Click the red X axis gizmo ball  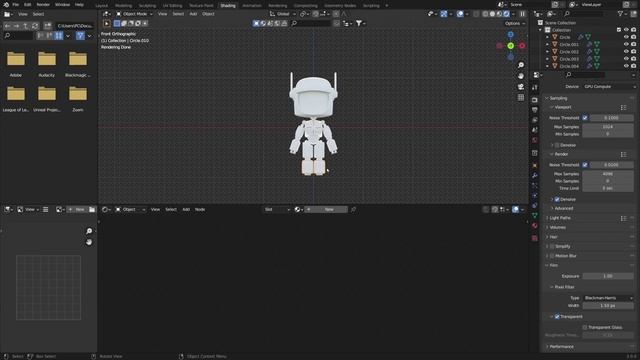pos(522,46)
